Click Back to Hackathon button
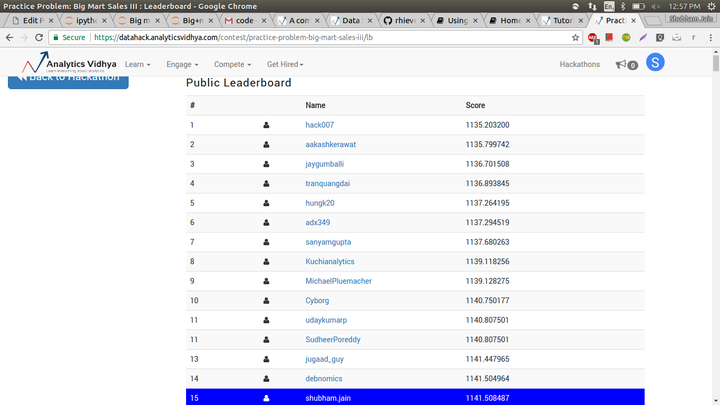Screen dimensions: 720x405 point(68,82)
